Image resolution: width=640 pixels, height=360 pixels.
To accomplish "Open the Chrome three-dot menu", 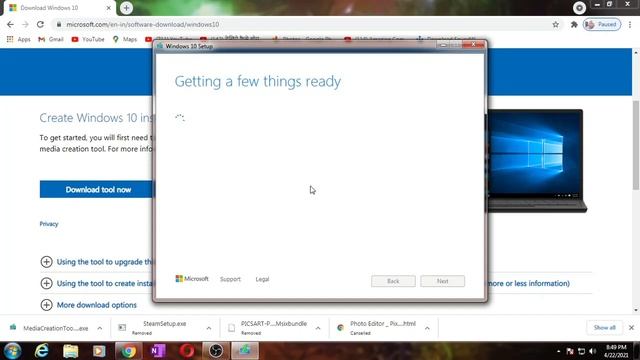I will click(x=630, y=24).
